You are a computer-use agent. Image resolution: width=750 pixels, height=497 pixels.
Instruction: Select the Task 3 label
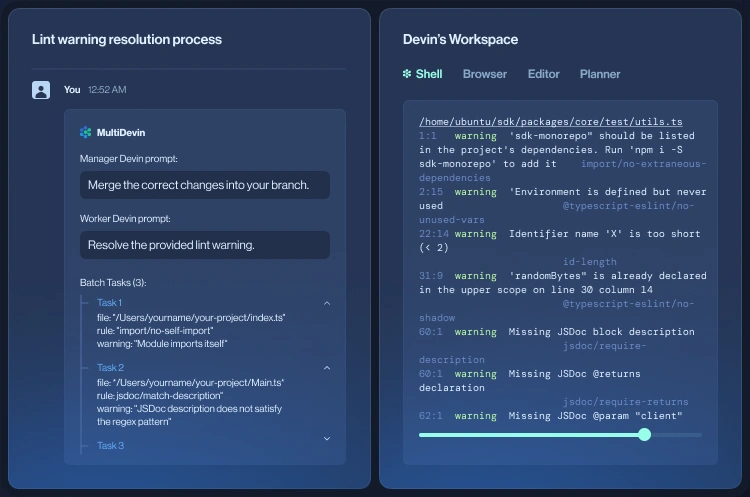coord(110,445)
